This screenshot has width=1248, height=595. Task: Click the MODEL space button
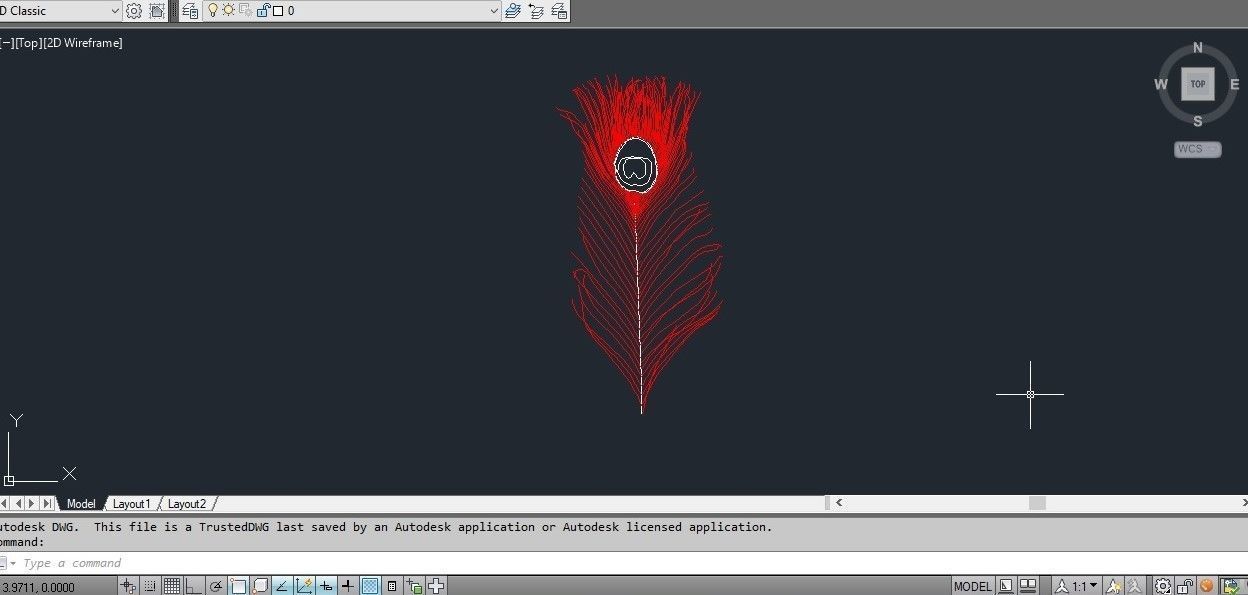[x=973, y=586]
